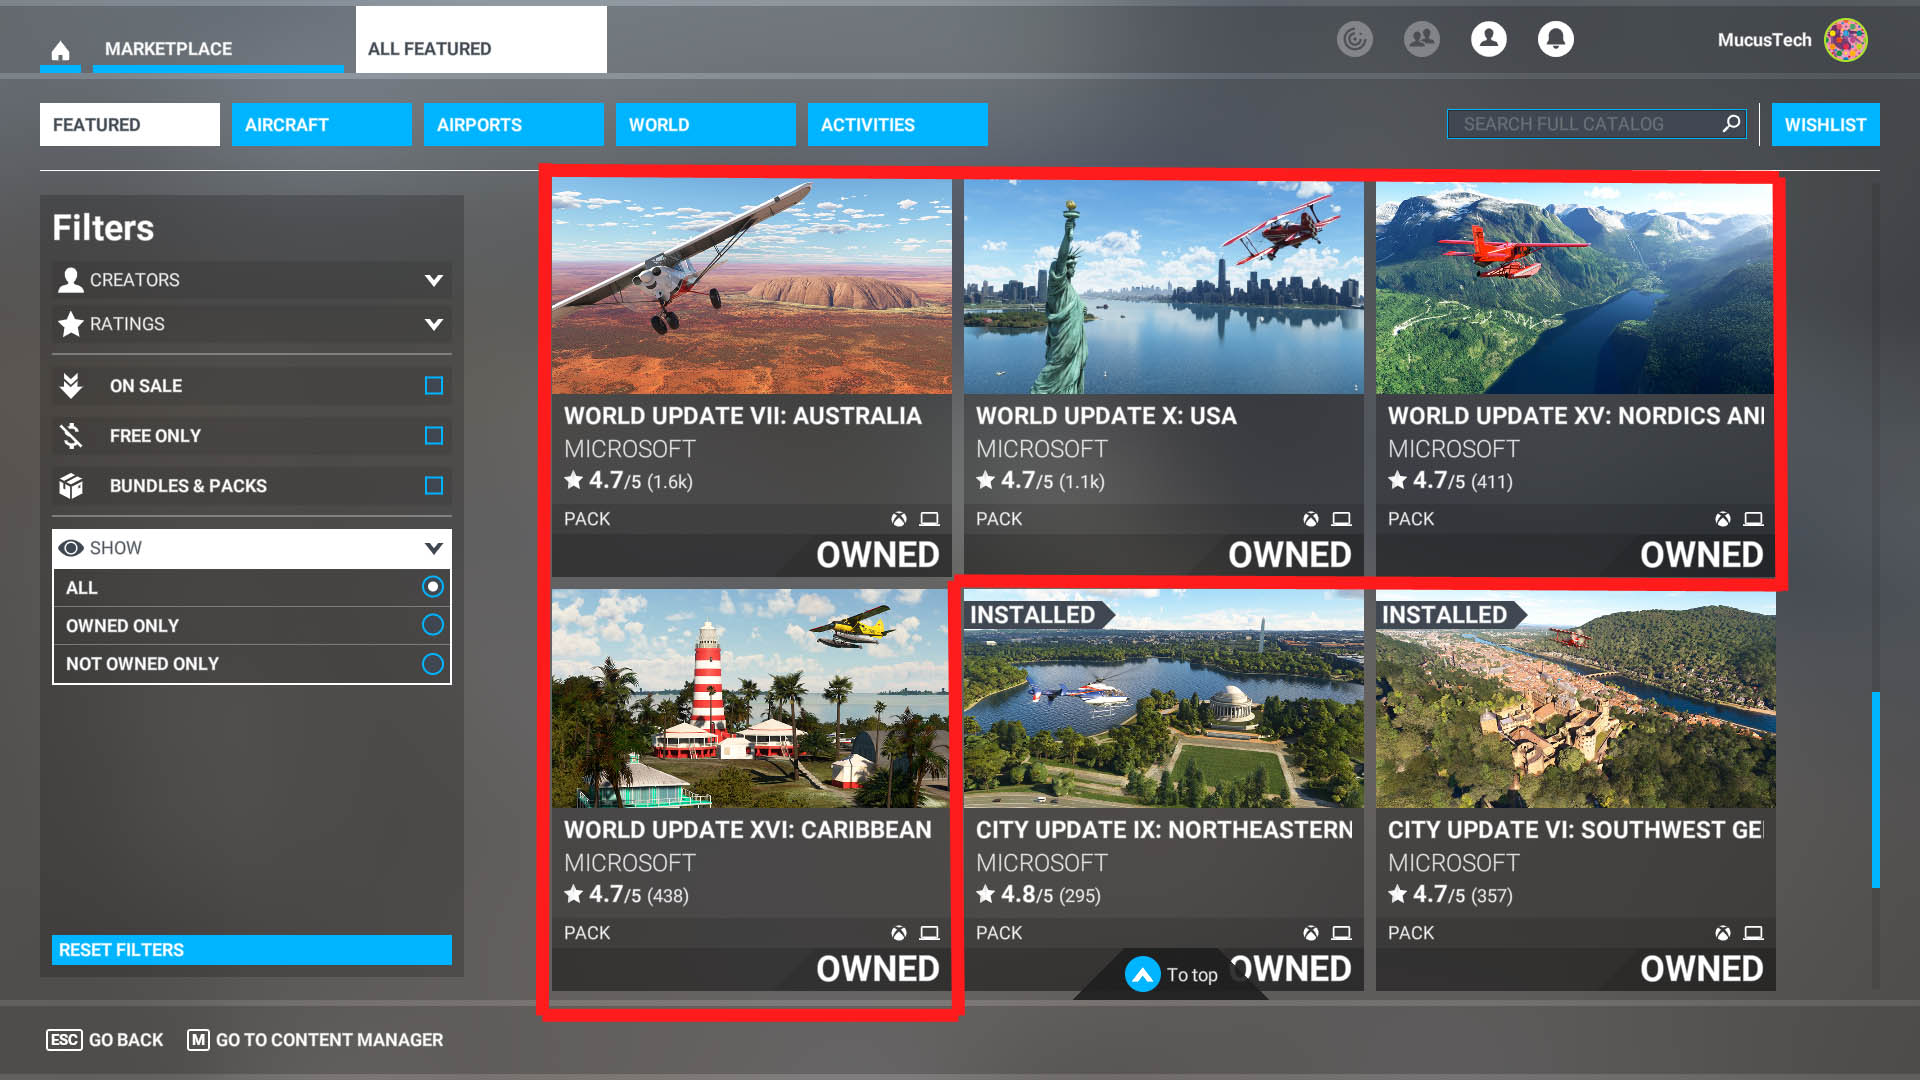
Task: Click the friends group icon
Action: coord(1421,39)
